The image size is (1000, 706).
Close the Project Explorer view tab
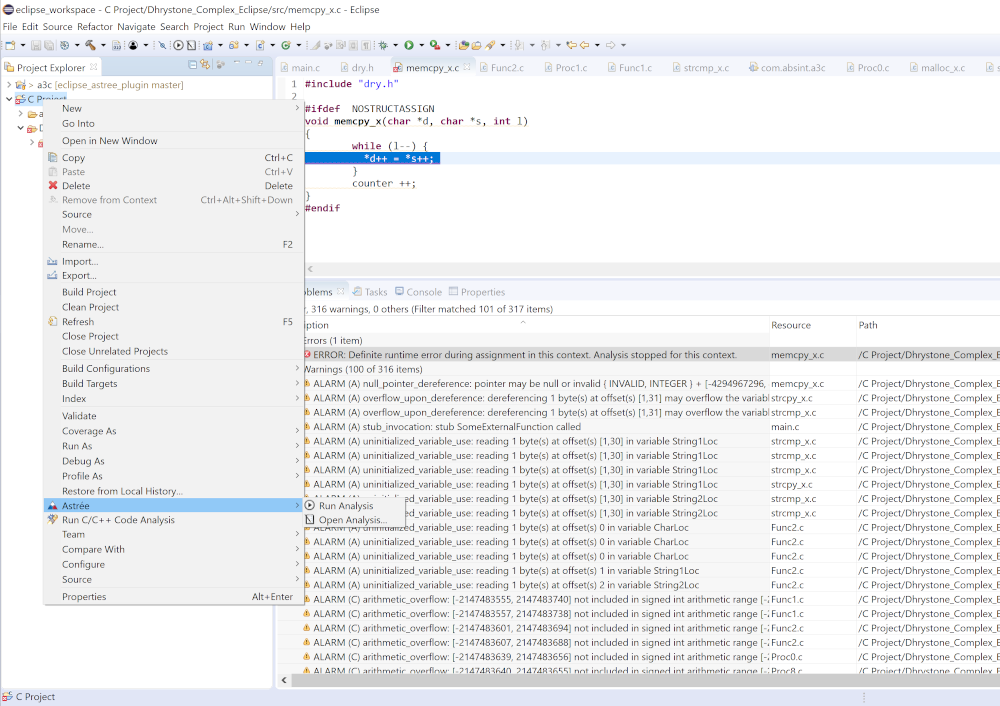pos(94,67)
